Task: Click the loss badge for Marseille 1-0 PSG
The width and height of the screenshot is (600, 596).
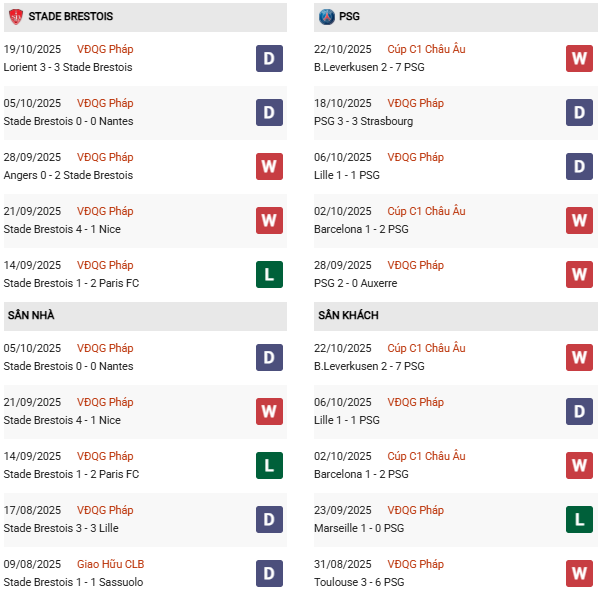Action: 580,519
